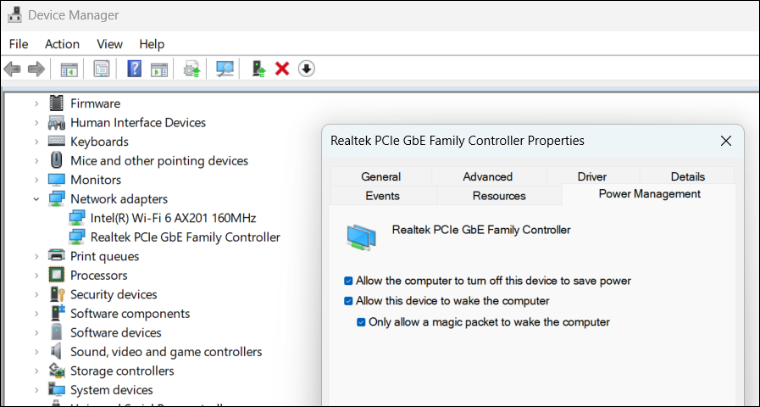
Task: Switch to the Events tab
Action: 382,196
